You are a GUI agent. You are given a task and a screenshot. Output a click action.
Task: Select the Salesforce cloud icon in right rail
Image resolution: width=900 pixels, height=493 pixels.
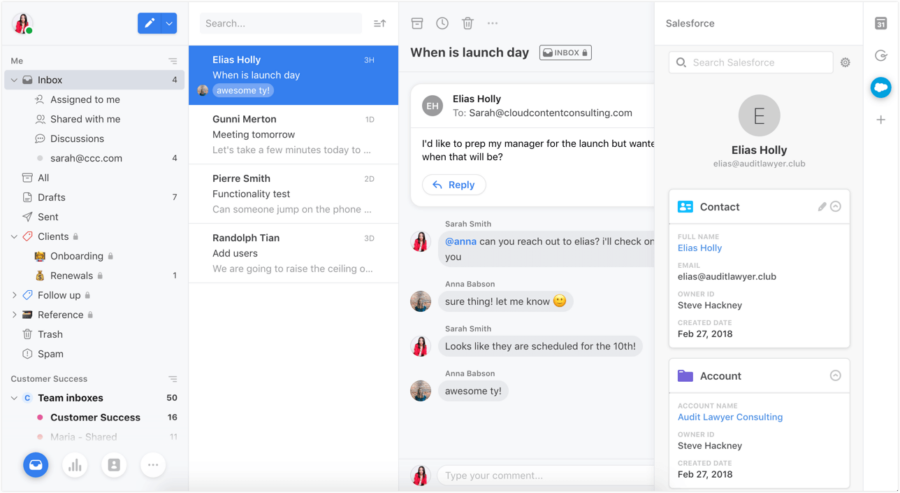coord(881,88)
